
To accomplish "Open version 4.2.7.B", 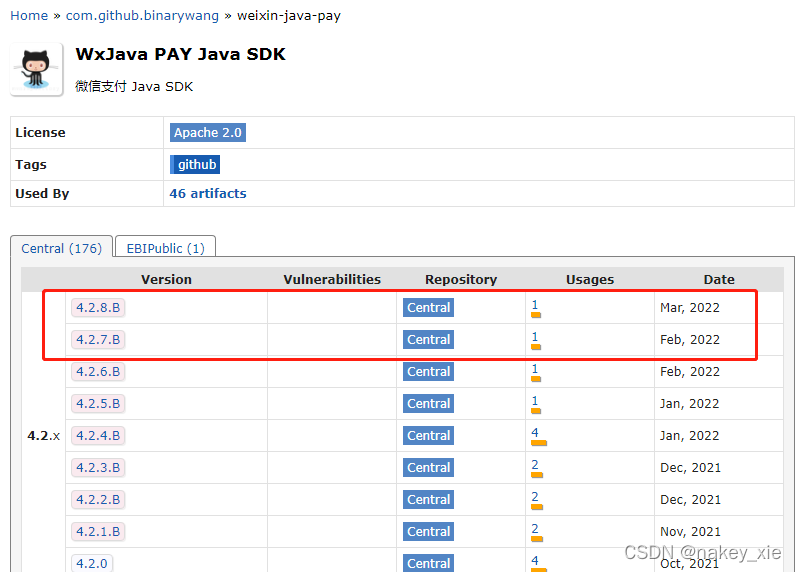I will pos(98,340).
